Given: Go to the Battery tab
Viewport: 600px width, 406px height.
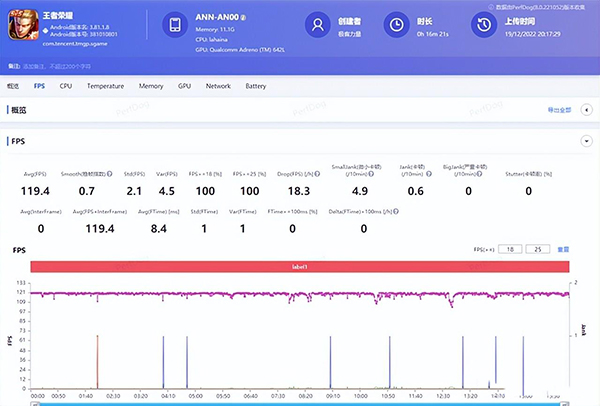Looking at the screenshot, I should tap(256, 87).
